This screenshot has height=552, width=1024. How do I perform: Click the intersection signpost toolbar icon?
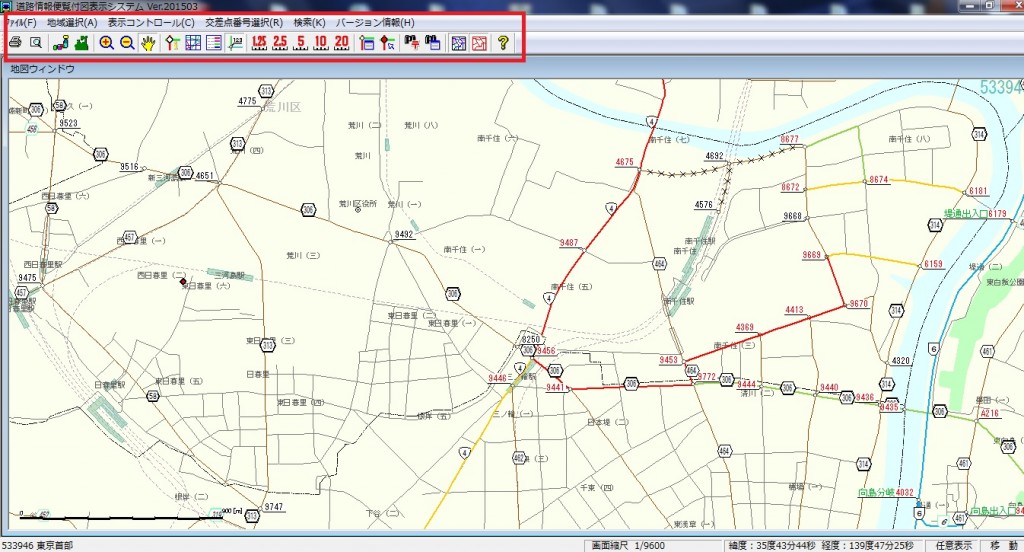click(172, 43)
